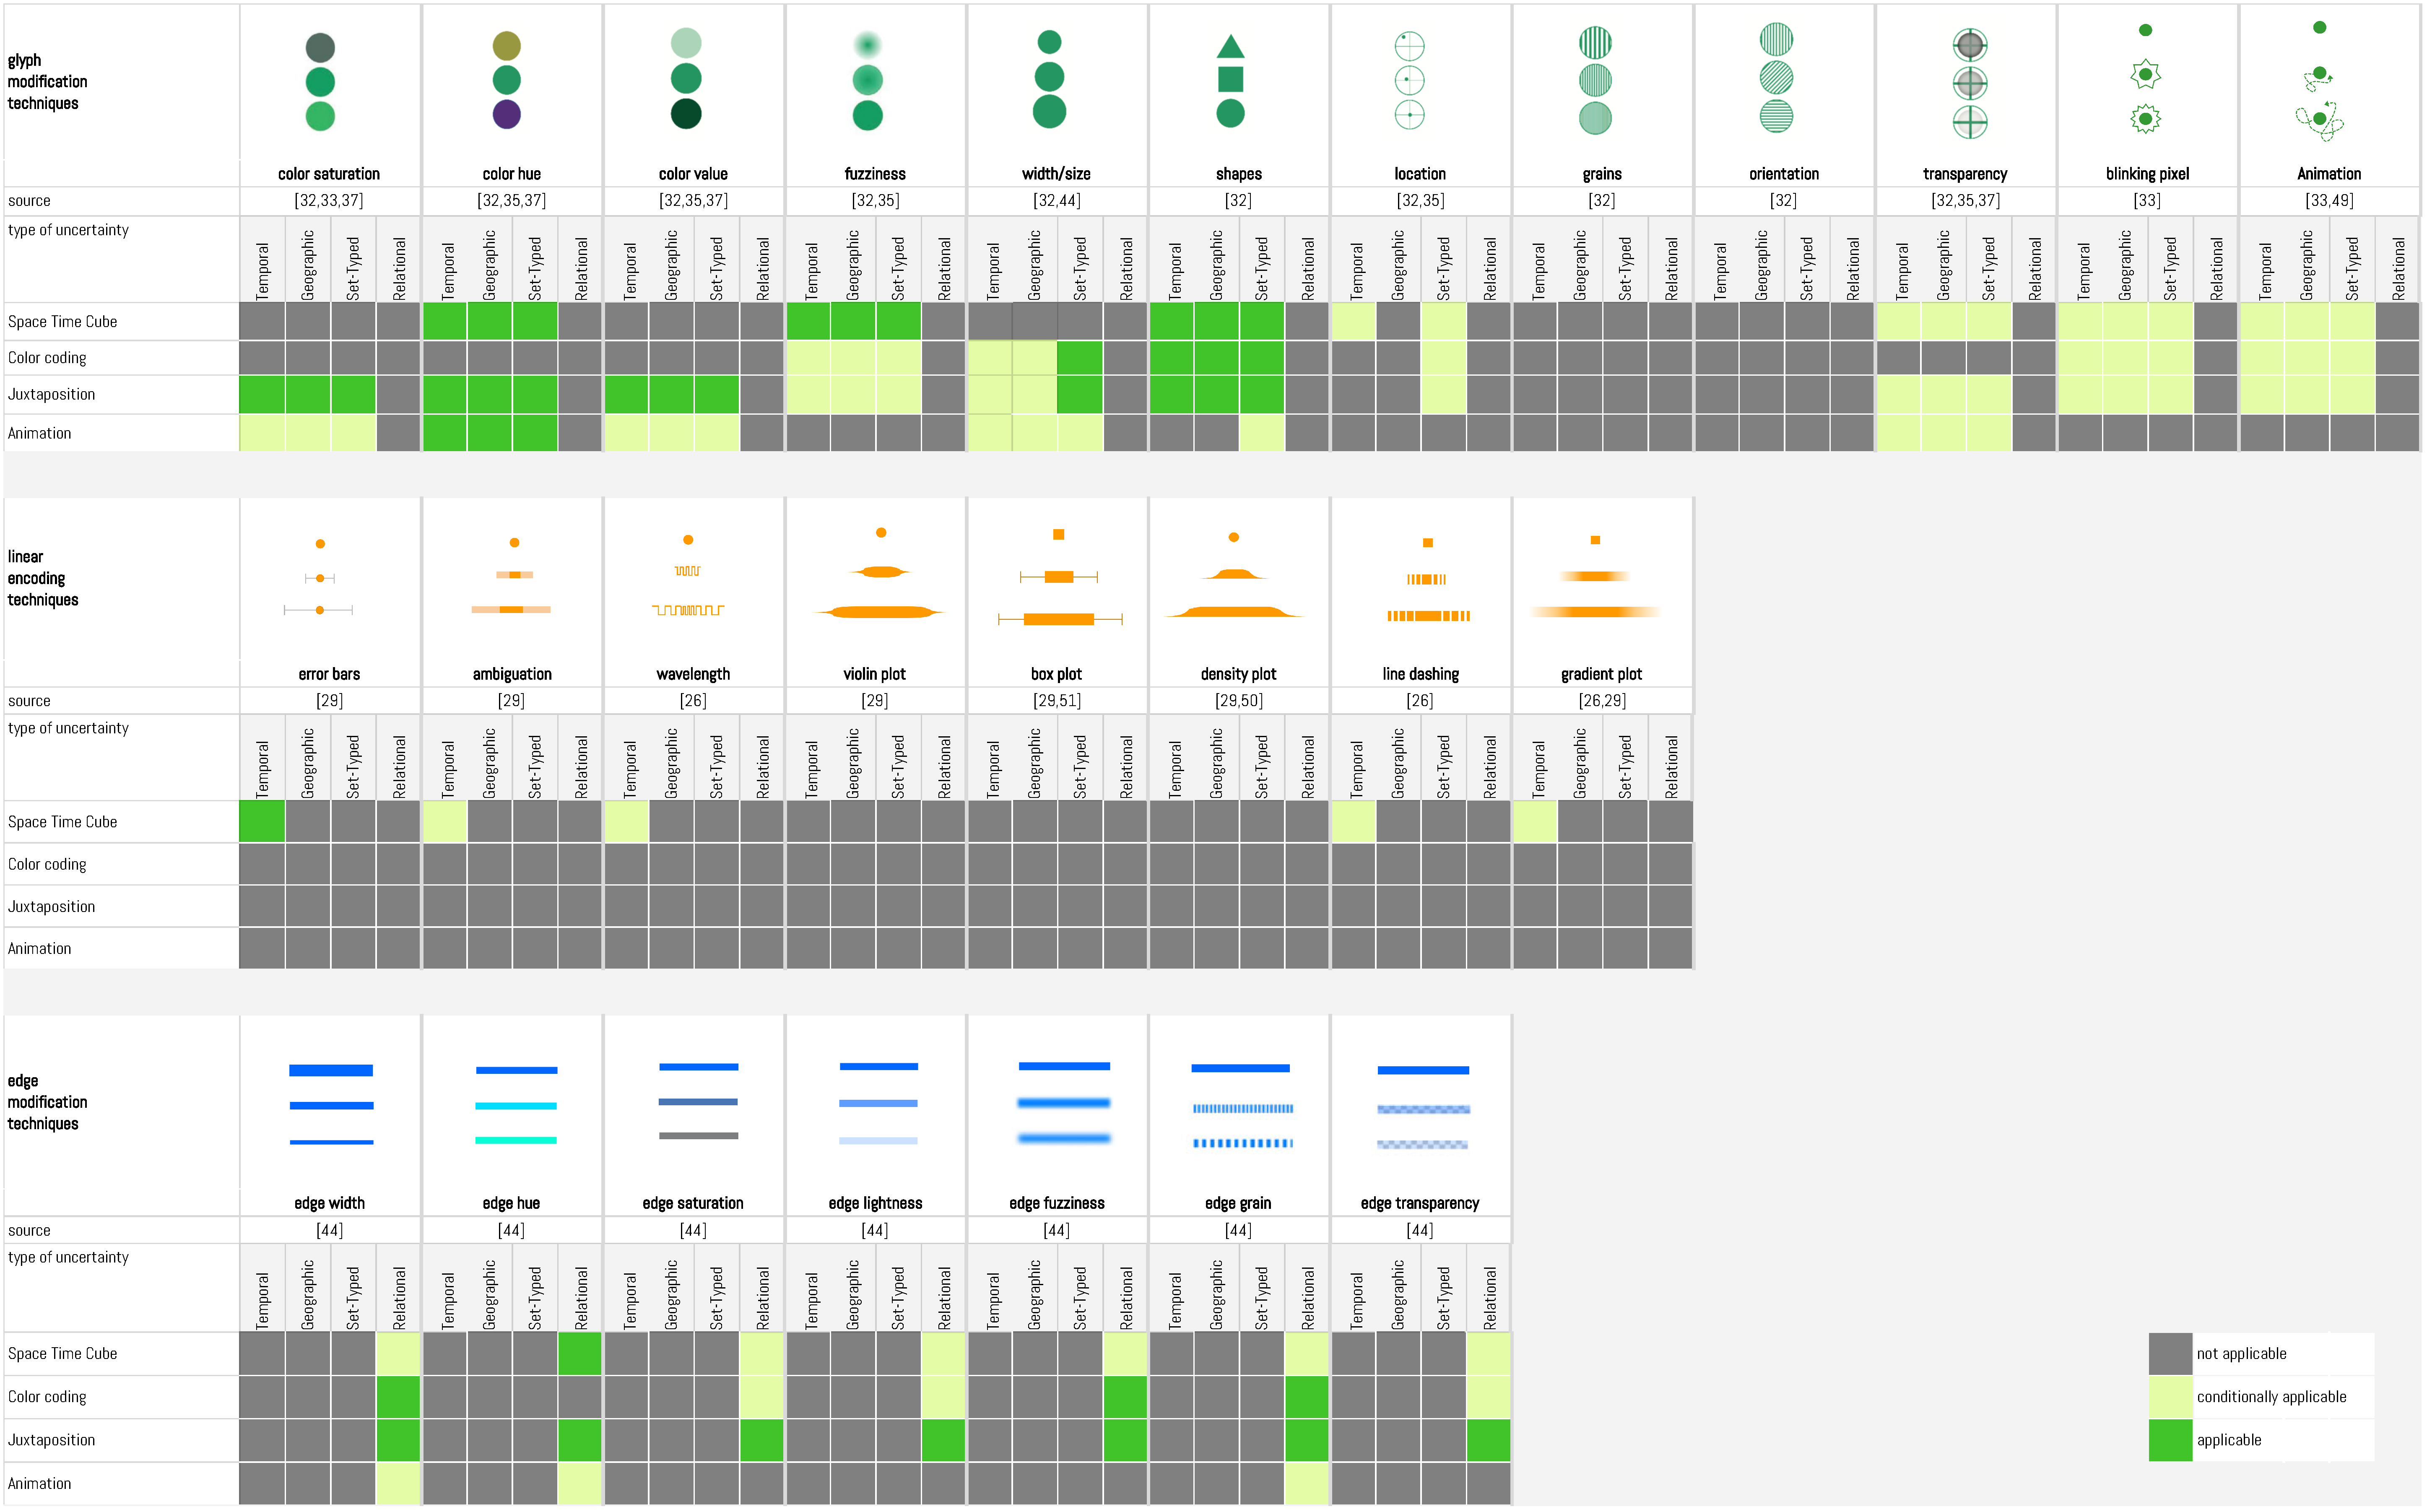Click the edge grain lines illustration
2427x1512 pixels.
click(x=1242, y=1107)
